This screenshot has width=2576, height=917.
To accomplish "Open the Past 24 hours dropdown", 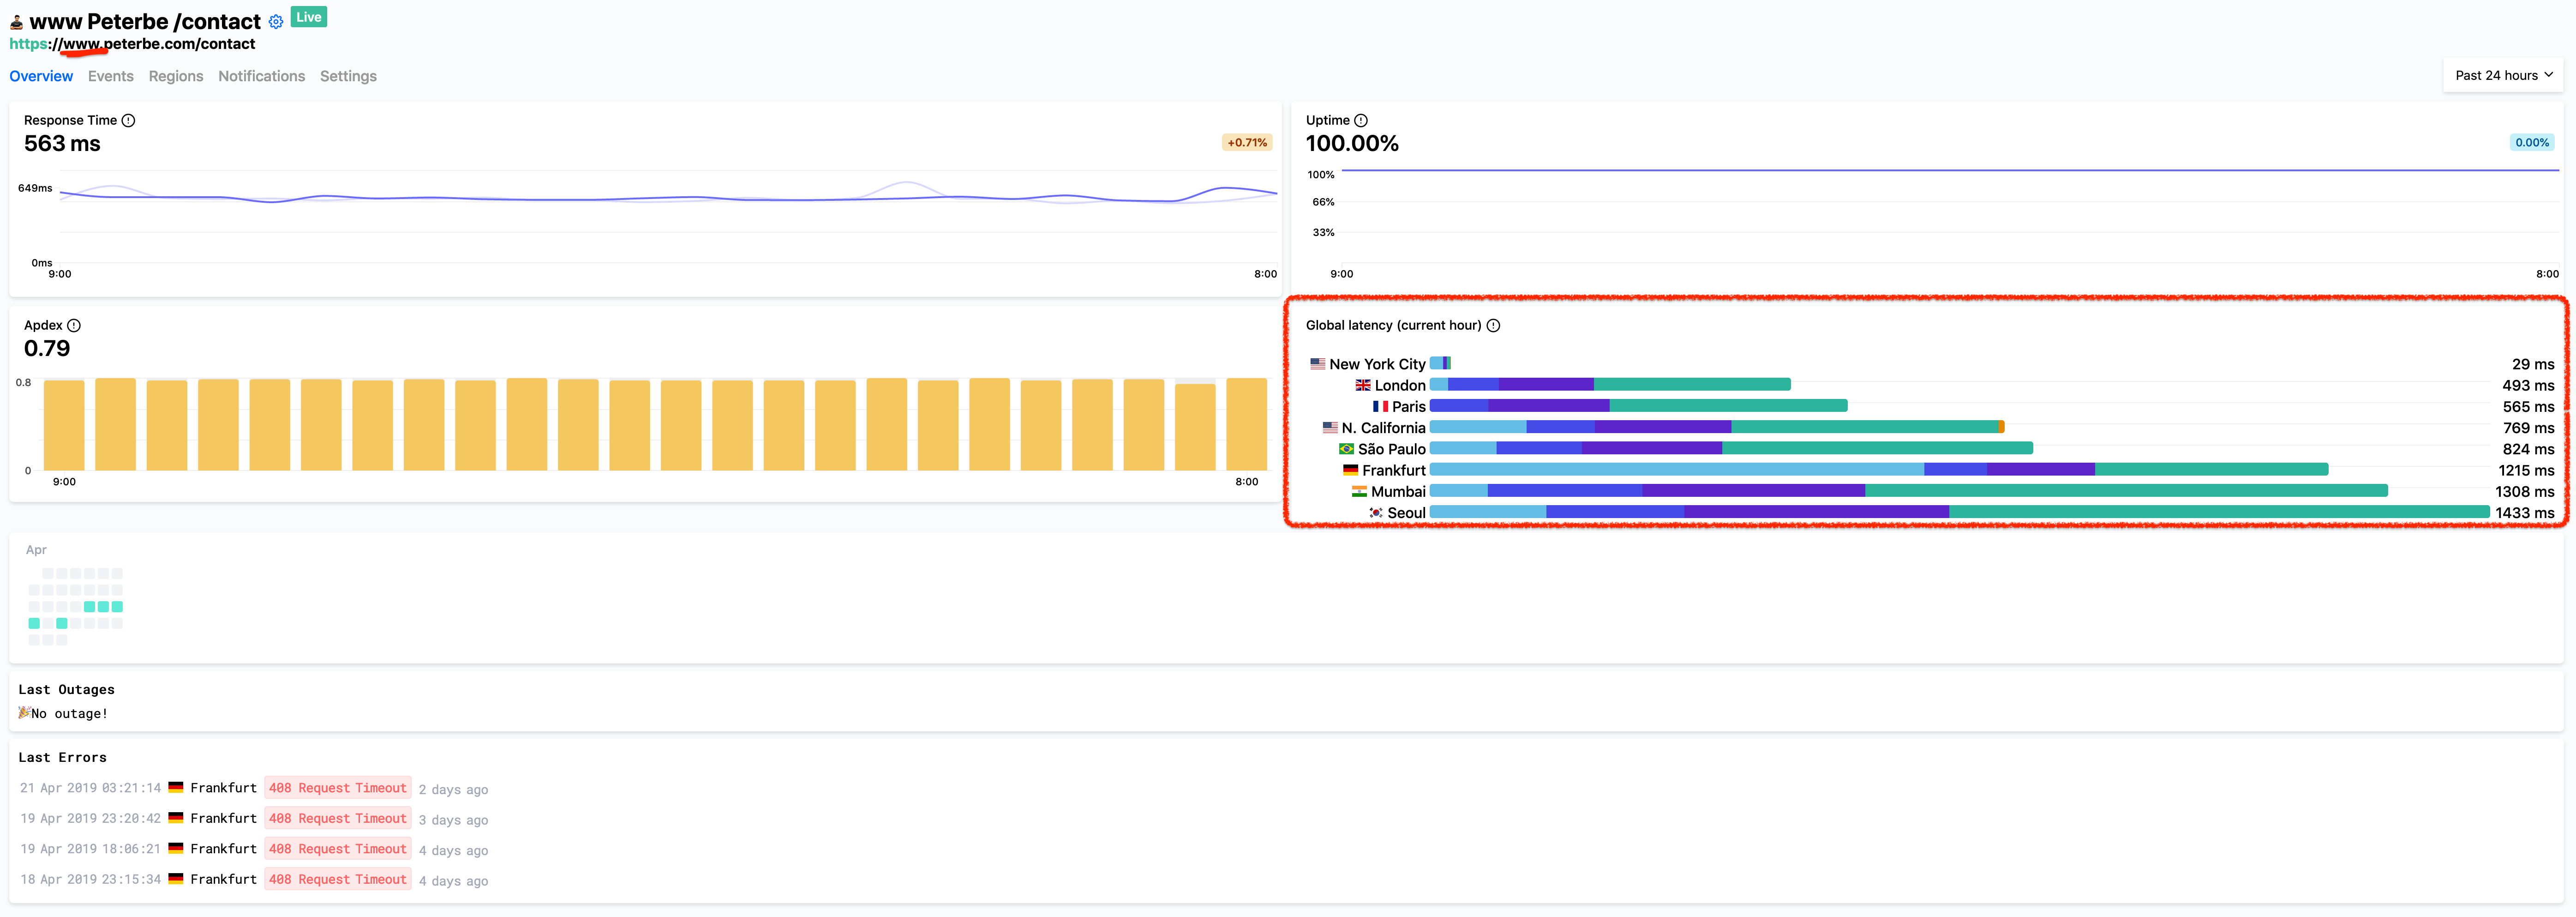I will coord(2503,75).
